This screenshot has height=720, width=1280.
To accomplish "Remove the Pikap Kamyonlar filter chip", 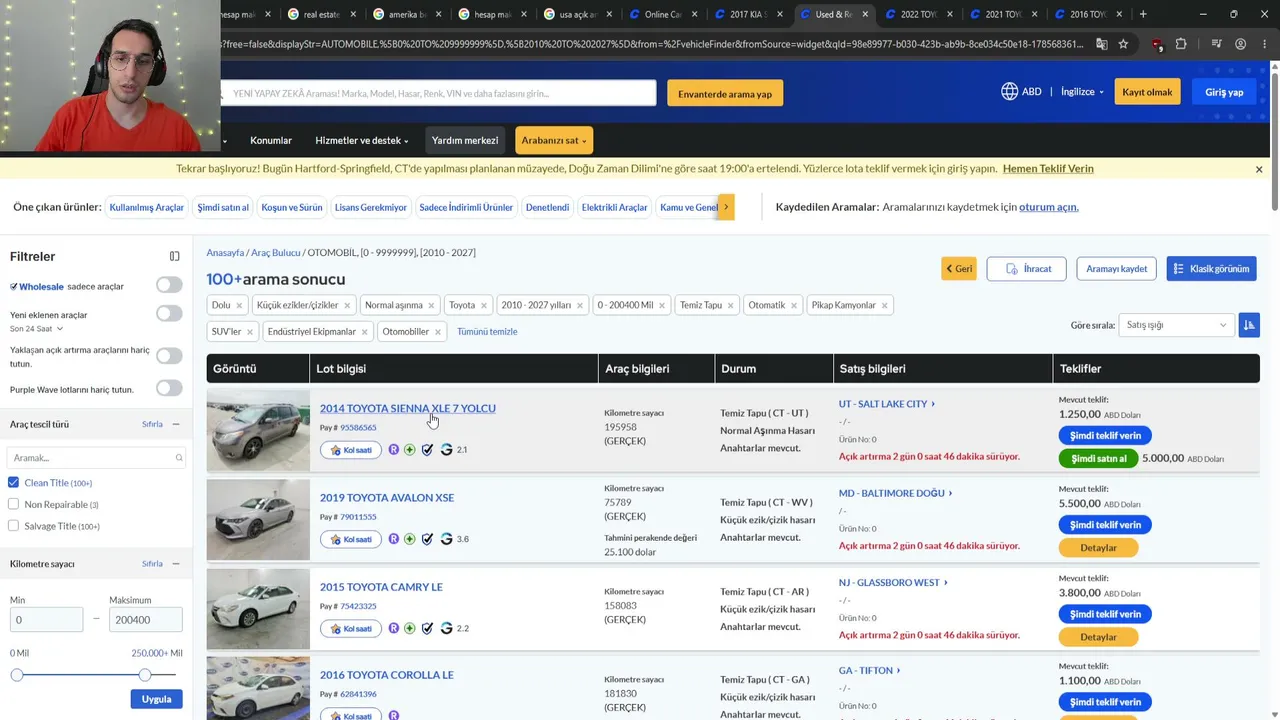I will 884,305.
